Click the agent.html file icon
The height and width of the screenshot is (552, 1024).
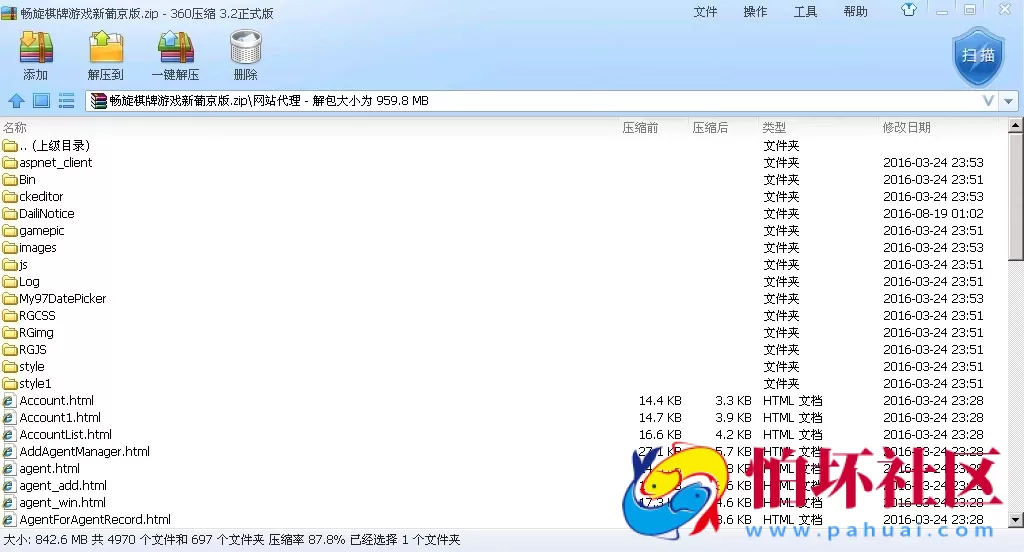pyautogui.click(x=8, y=468)
